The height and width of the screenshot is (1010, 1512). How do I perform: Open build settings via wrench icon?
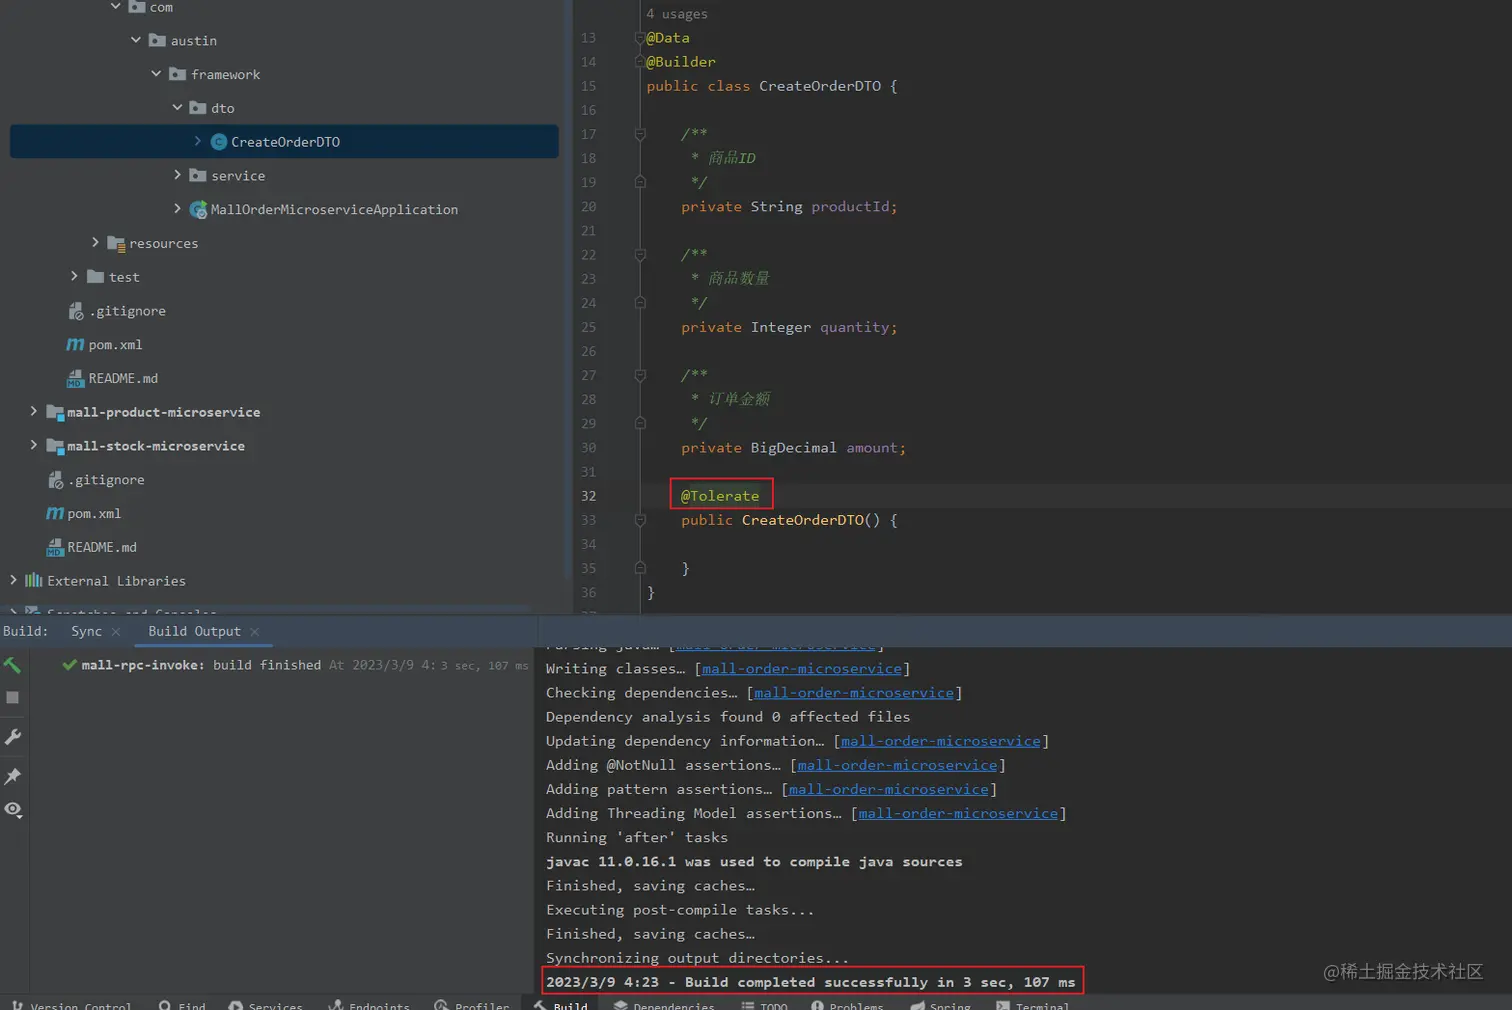point(13,737)
